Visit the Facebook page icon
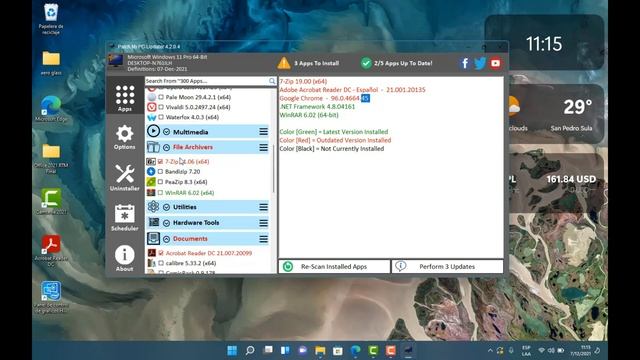This screenshot has height=360, width=640. pos(464,63)
